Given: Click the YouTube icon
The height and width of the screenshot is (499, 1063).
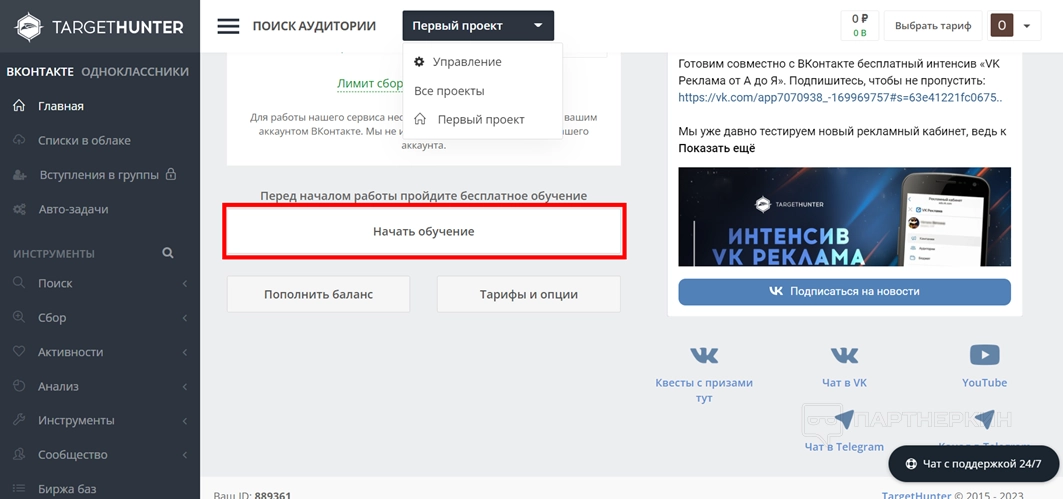Looking at the screenshot, I should [x=984, y=355].
